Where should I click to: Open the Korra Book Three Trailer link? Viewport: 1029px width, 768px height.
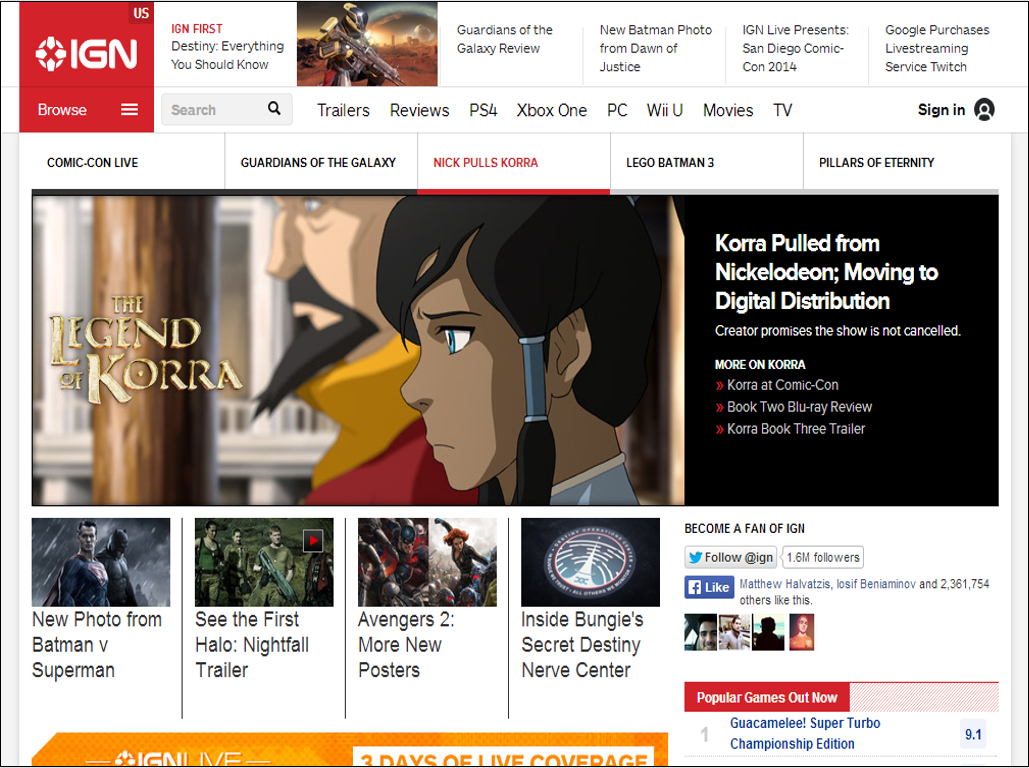(x=795, y=429)
